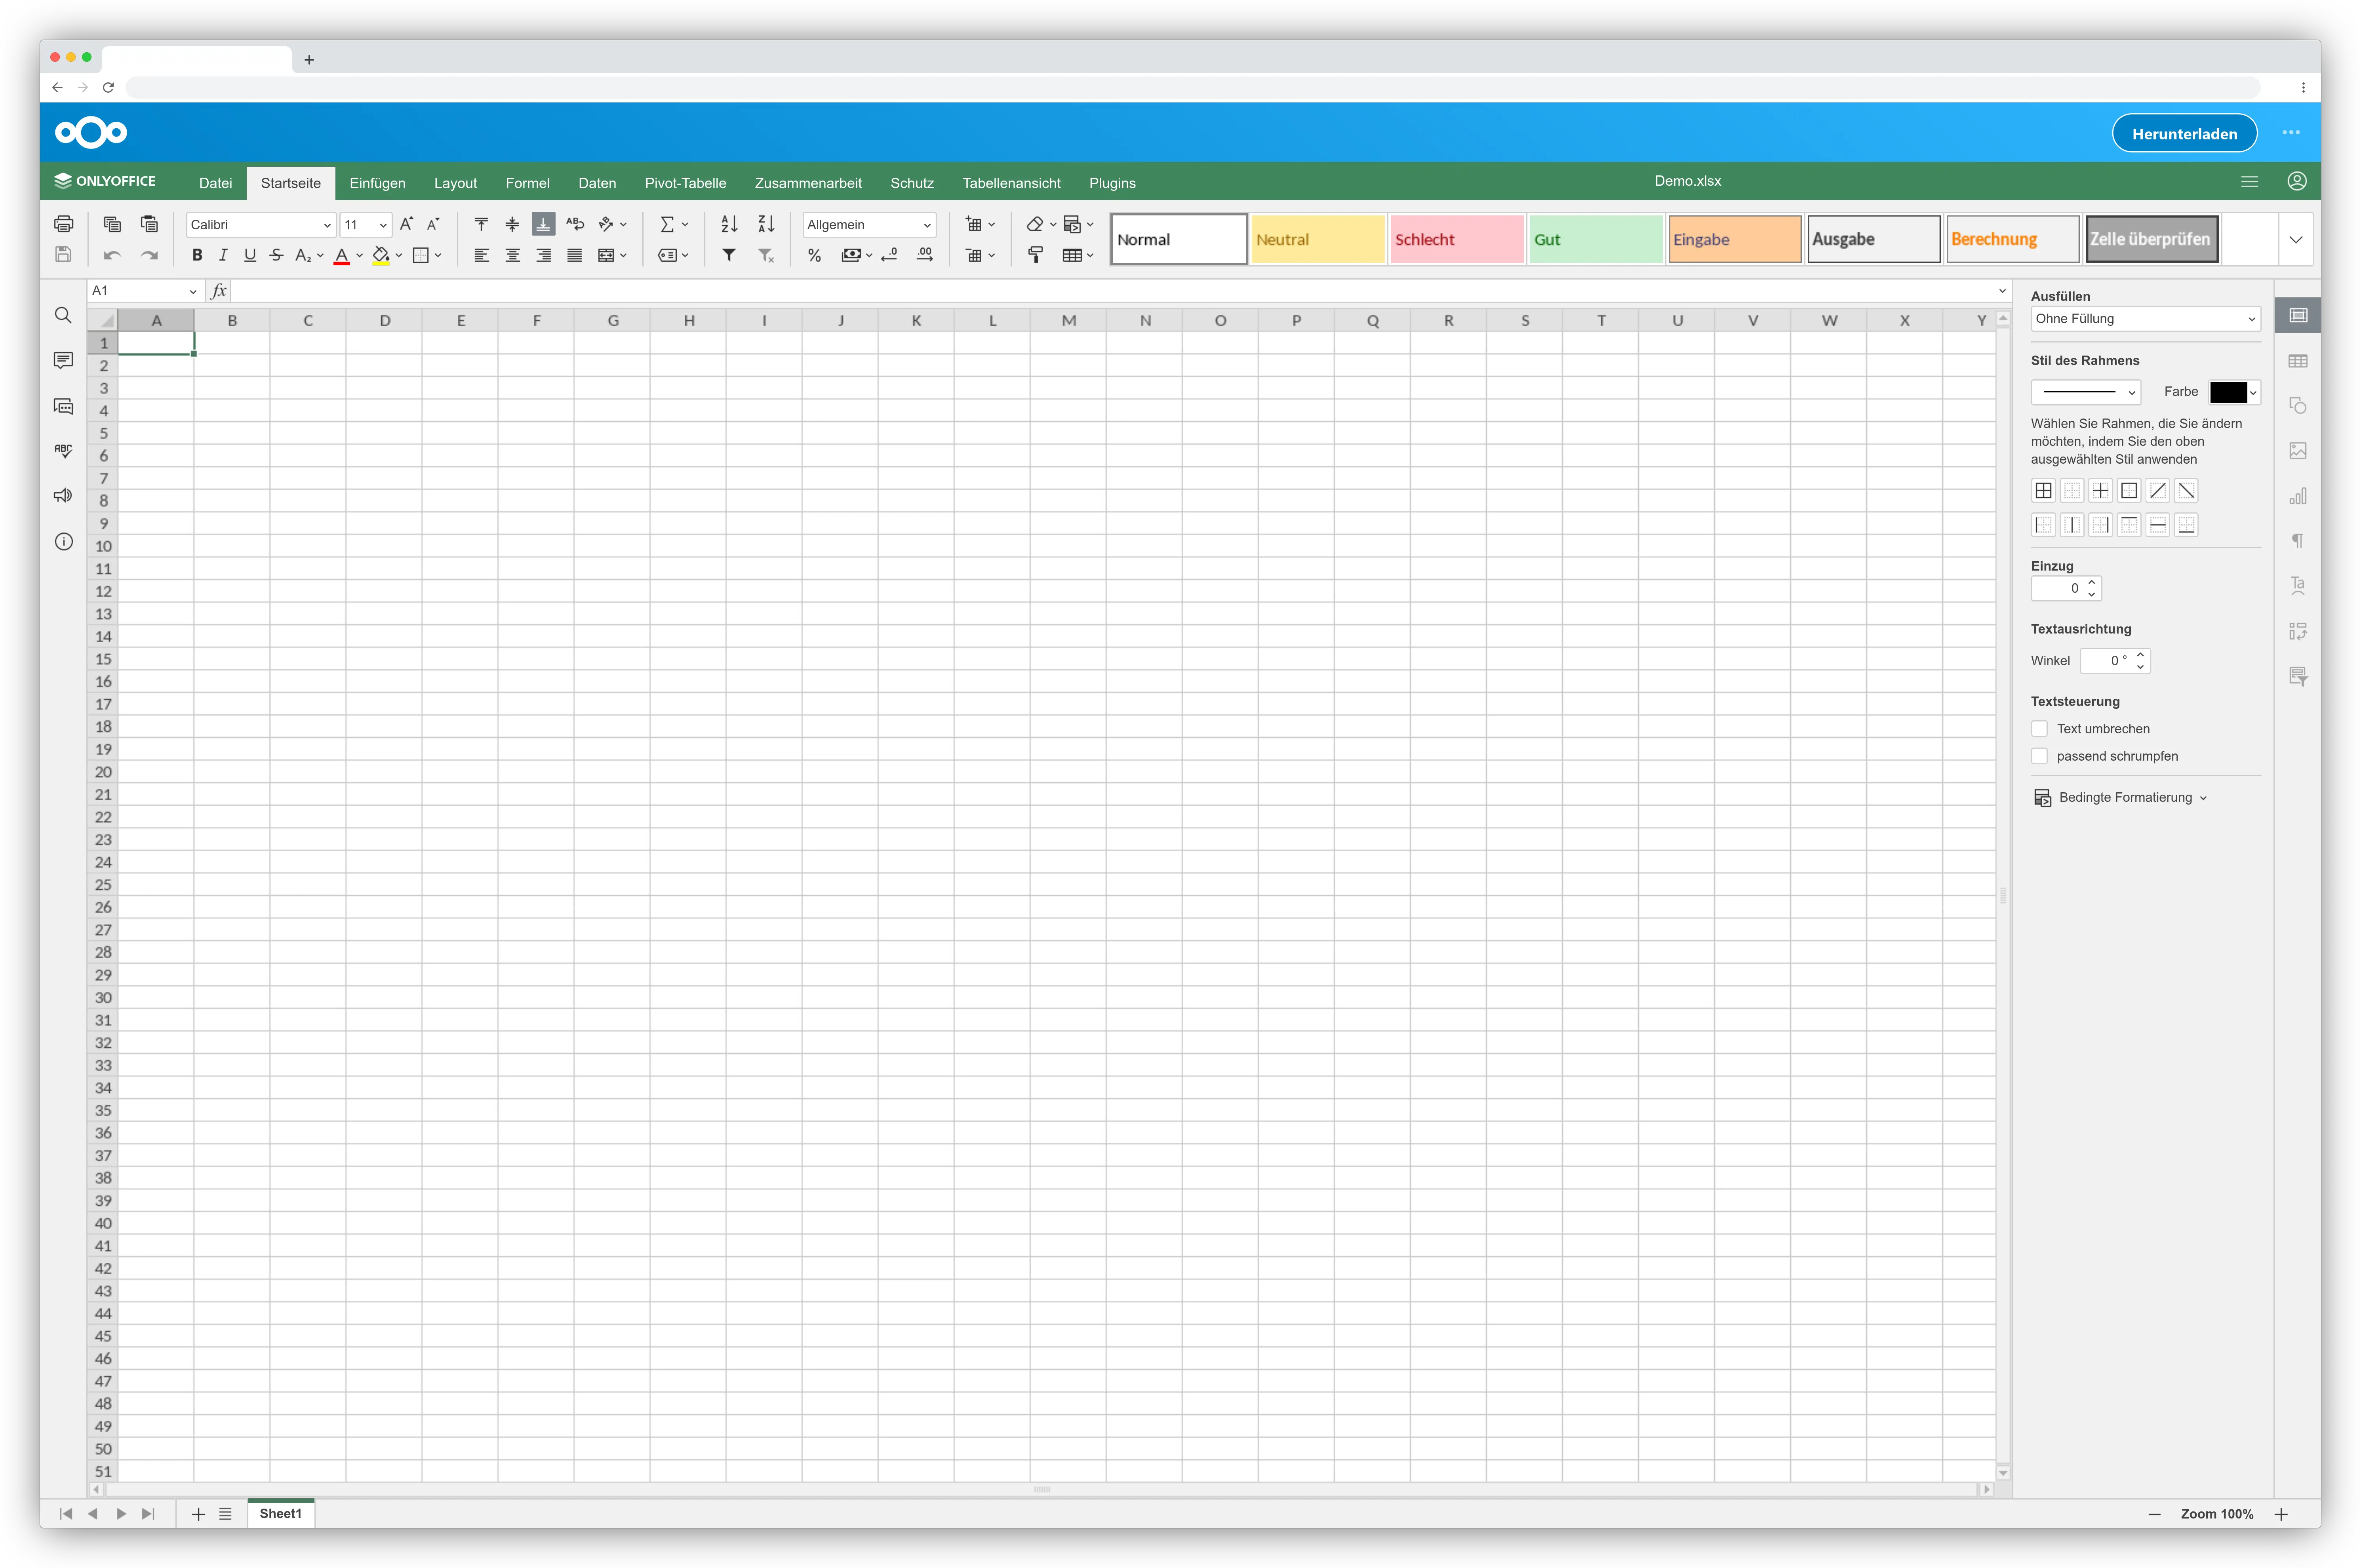Open the cell name box dropdown
Screen dimensions: 2361x1568
pyautogui.click(x=193, y=291)
